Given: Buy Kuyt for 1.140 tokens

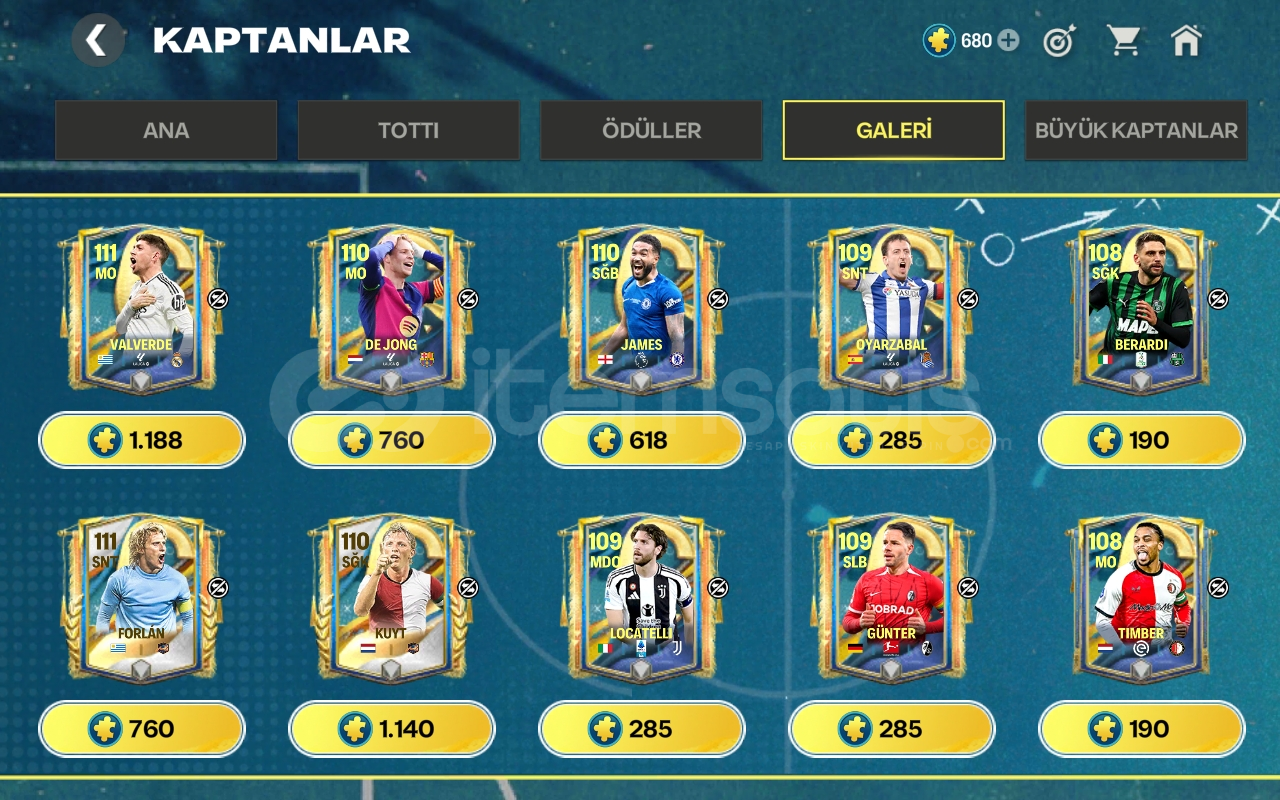Looking at the screenshot, I should (392, 729).
